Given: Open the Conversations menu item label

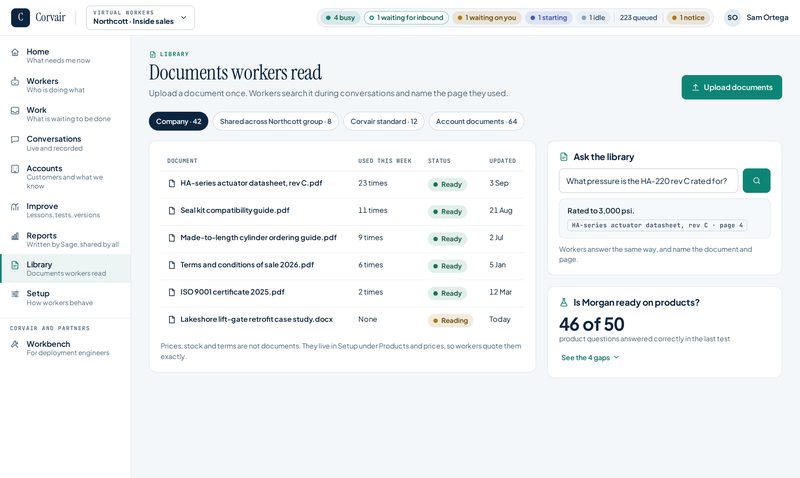Looking at the screenshot, I should (54, 139).
